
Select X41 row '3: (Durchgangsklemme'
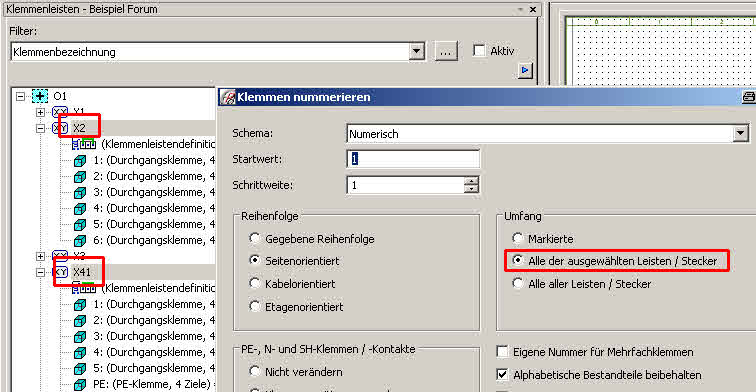[154, 336]
